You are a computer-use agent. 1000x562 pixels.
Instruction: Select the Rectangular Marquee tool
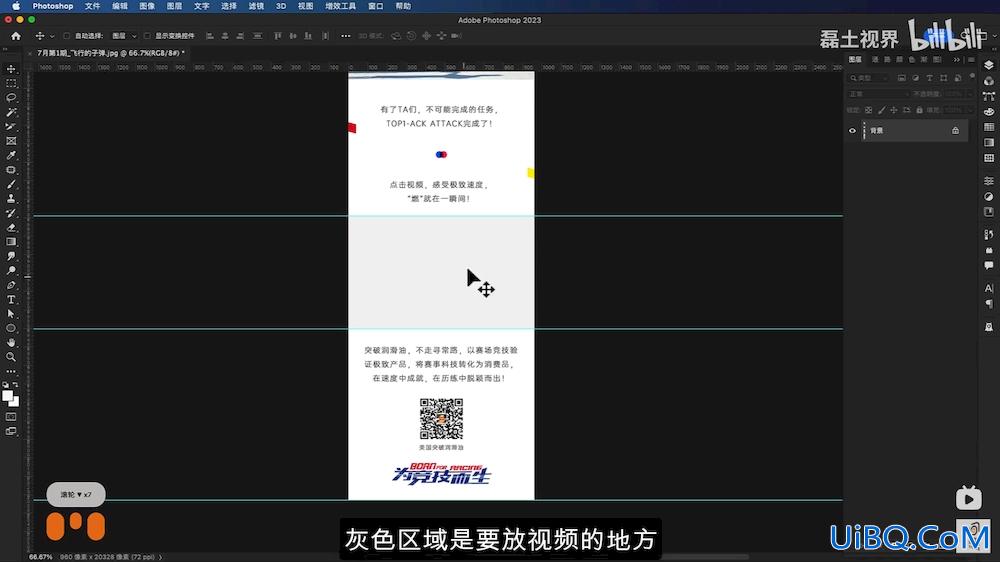pyautogui.click(x=11, y=84)
